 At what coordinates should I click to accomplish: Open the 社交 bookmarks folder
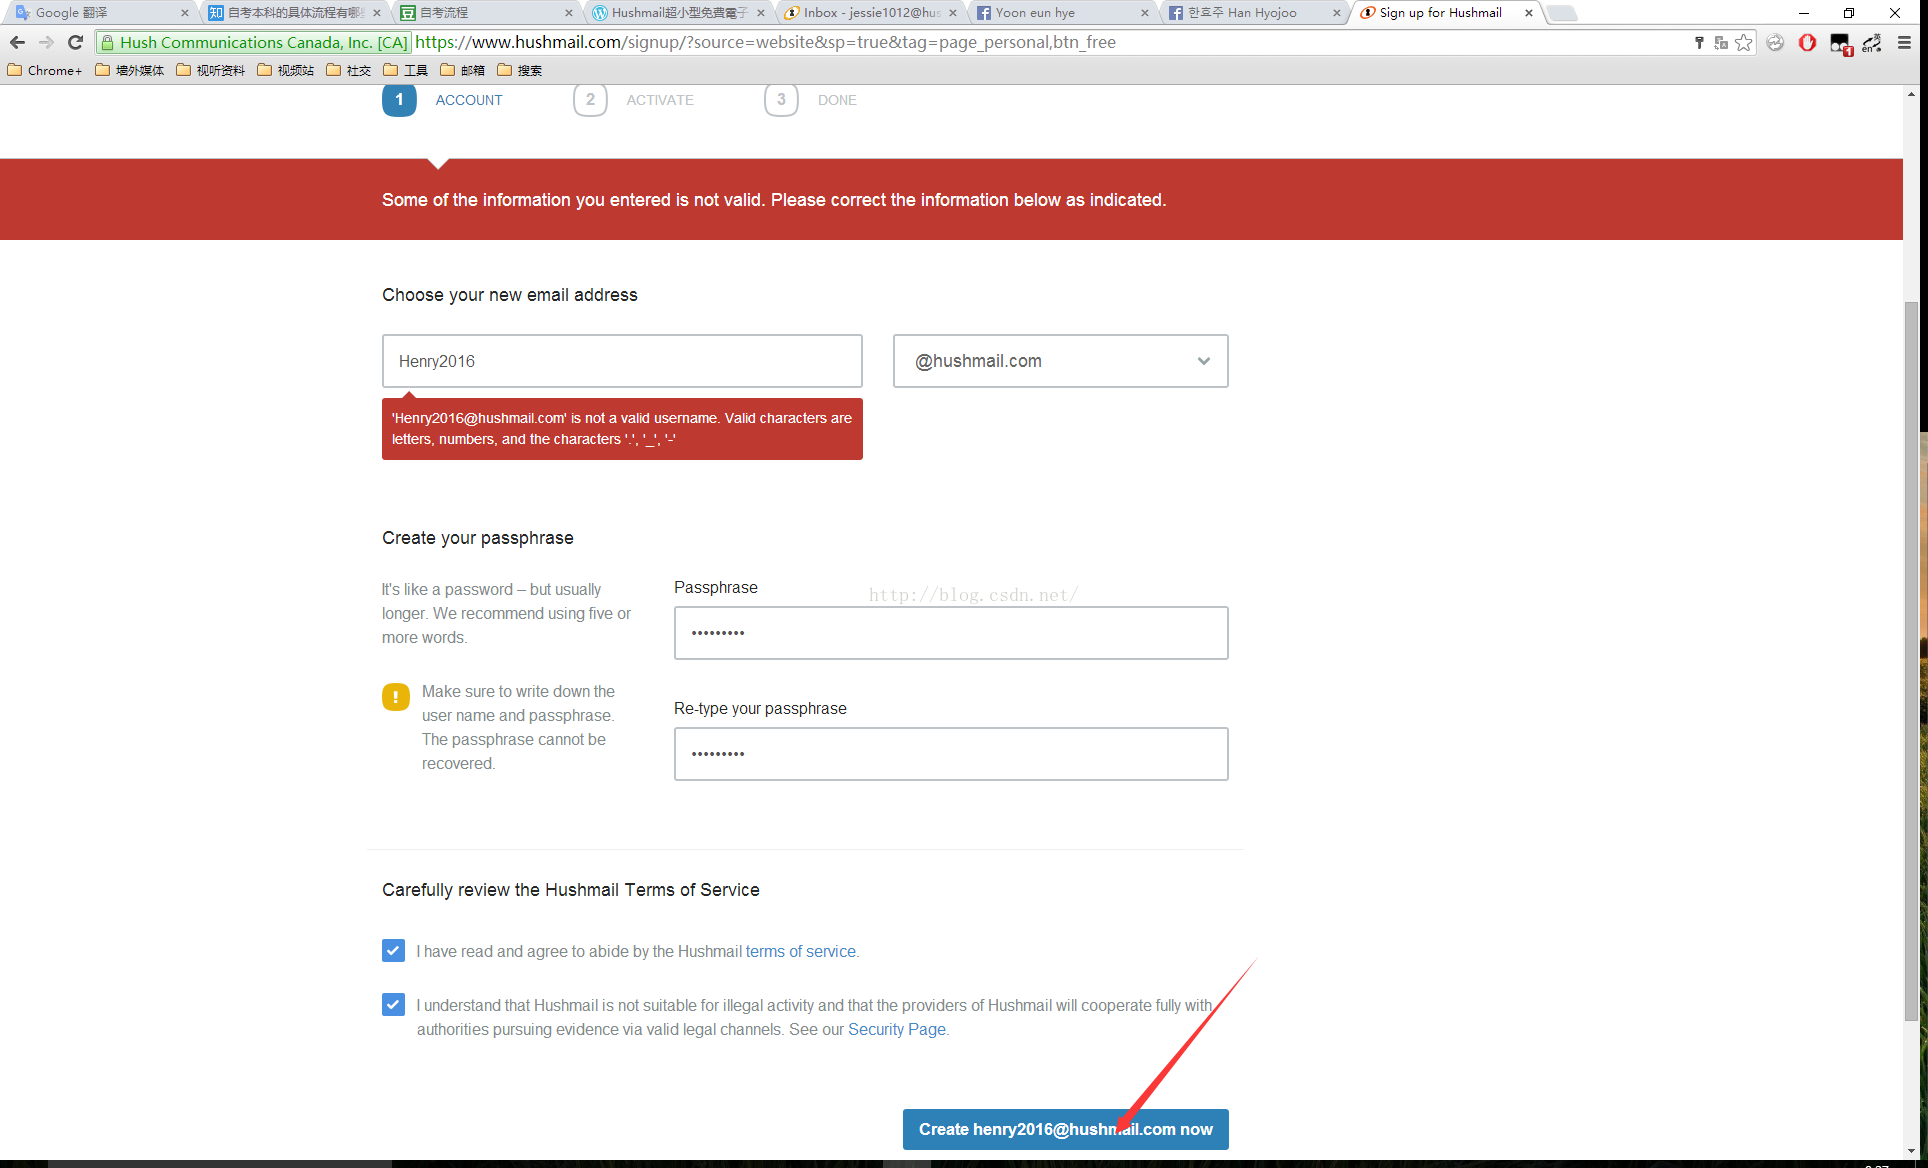349,70
